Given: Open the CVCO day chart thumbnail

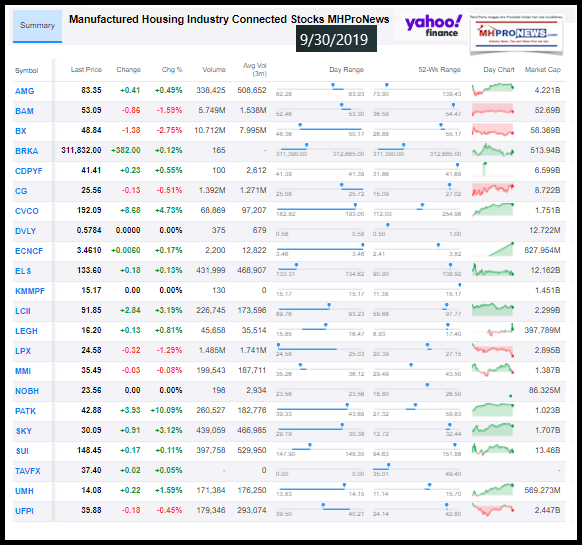Looking at the screenshot, I should (493, 210).
